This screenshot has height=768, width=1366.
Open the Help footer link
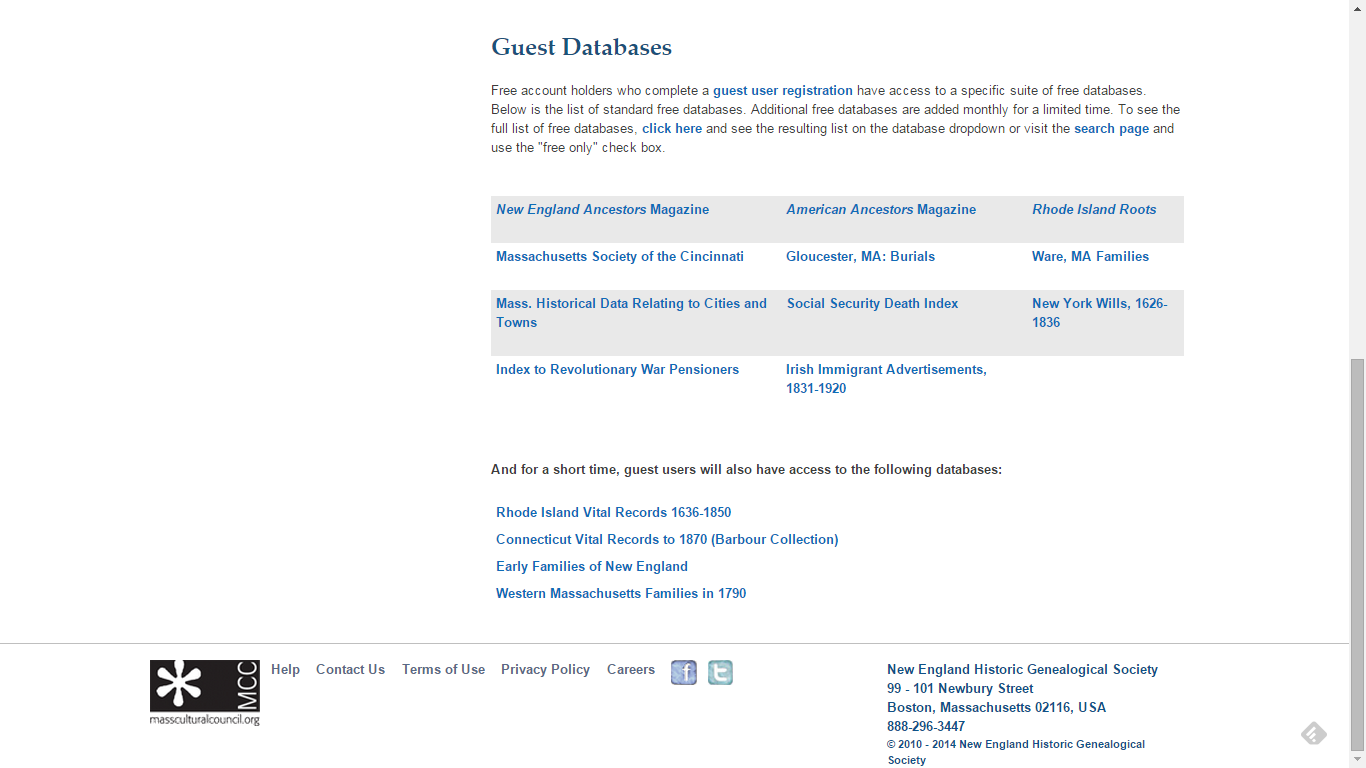[x=285, y=669]
